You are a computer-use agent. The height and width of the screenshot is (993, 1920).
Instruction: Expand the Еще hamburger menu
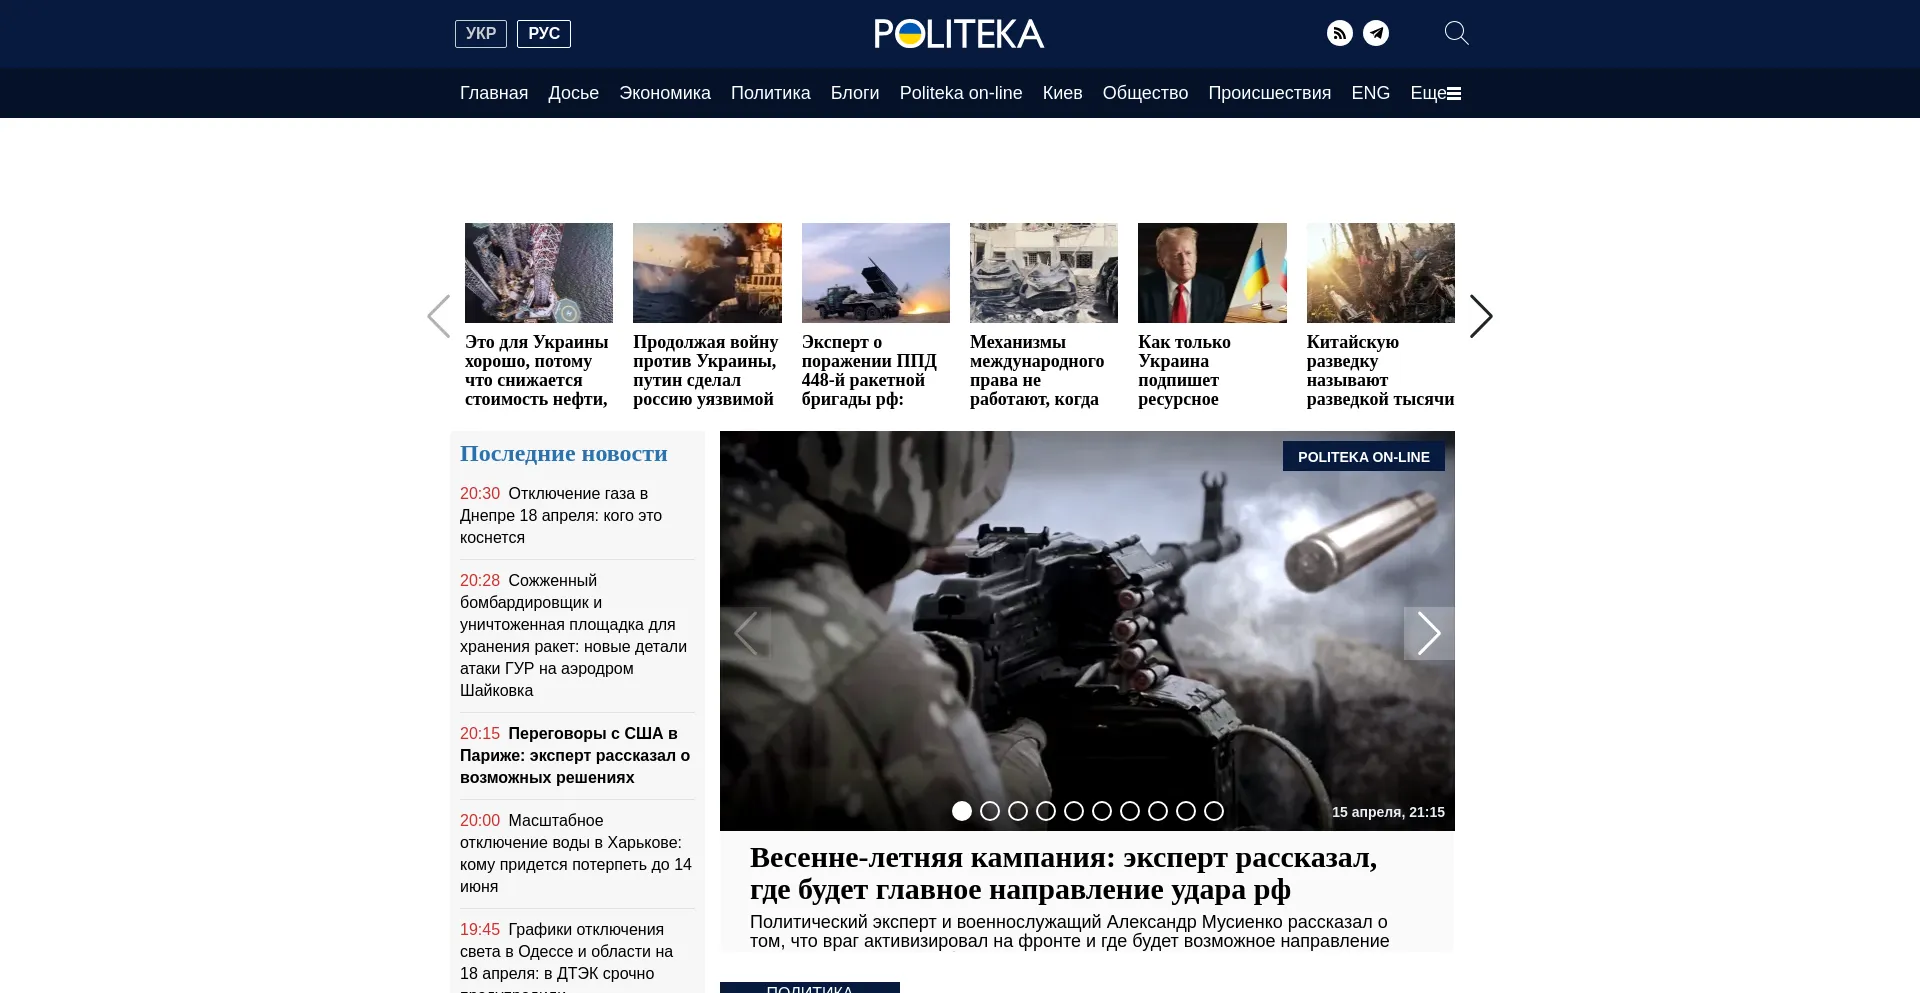[1435, 93]
